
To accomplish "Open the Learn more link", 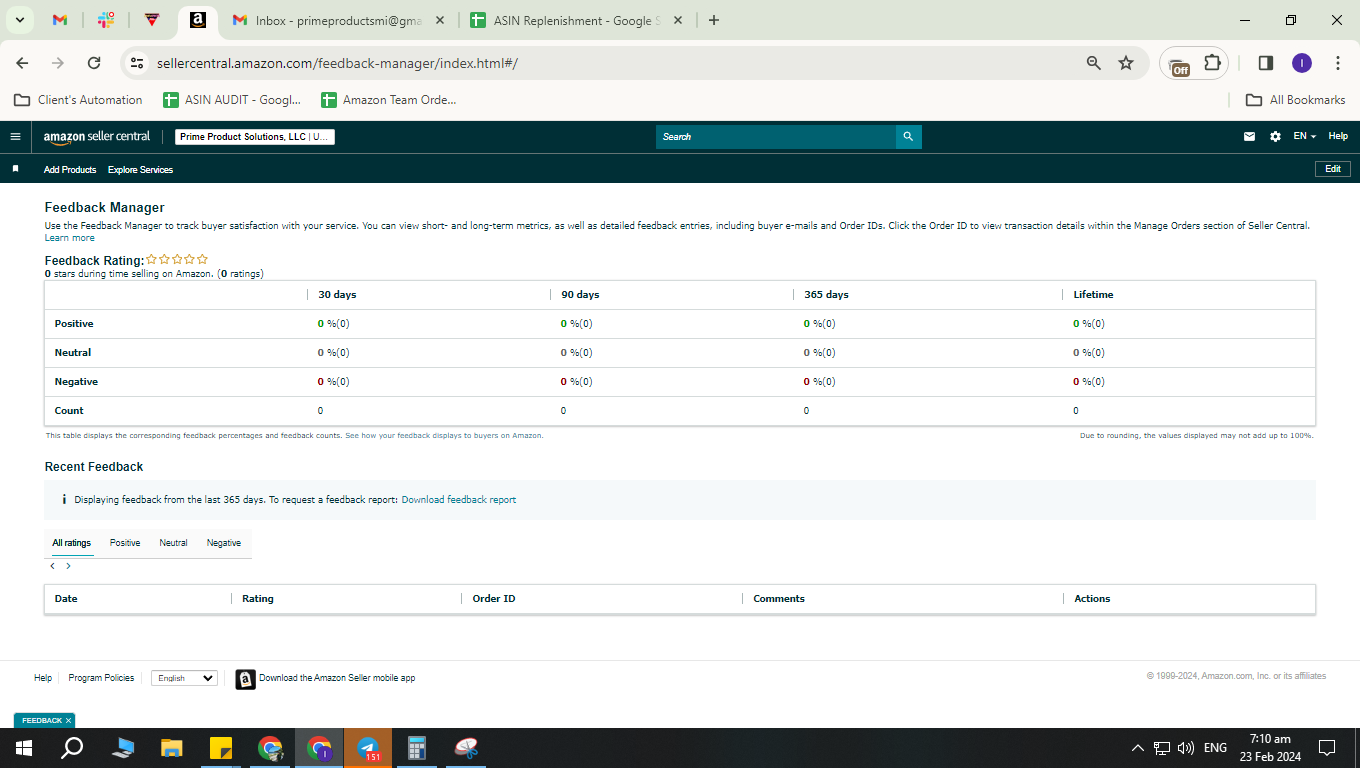I will 70,238.
